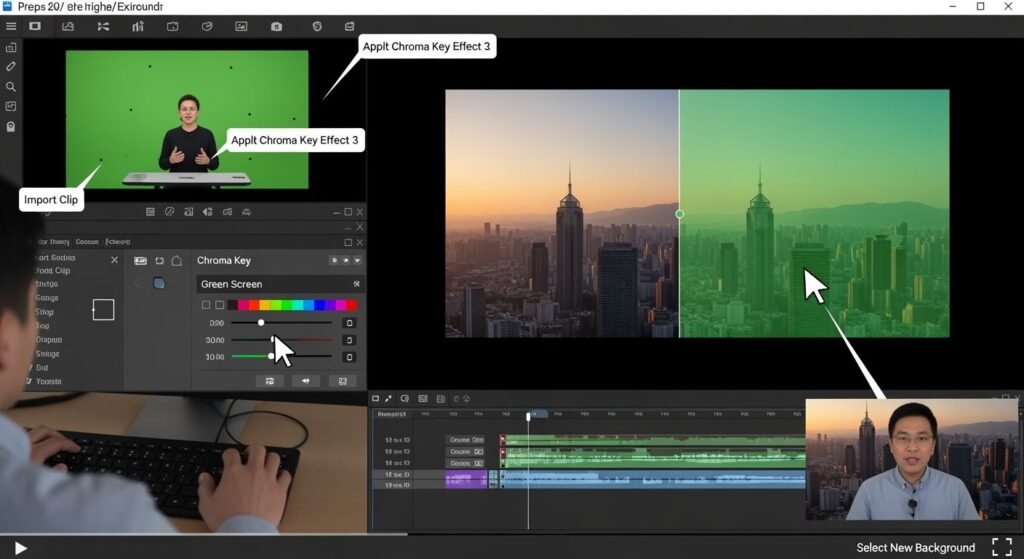This screenshot has width=1024, height=559.
Task: Open the hamburger menu in the top toolbar
Action: 11,26
